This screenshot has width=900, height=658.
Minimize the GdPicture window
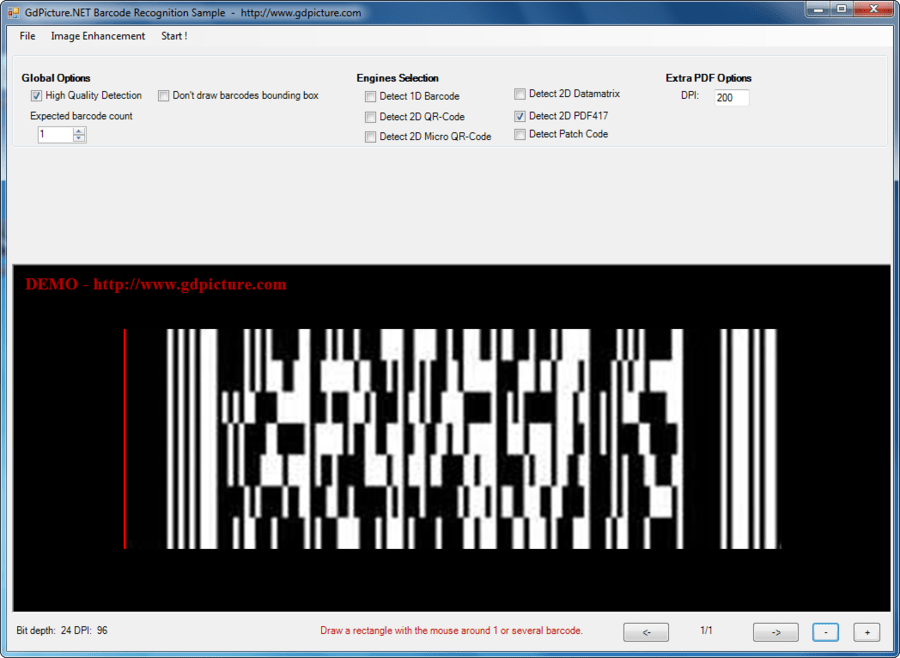click(819, 9)
